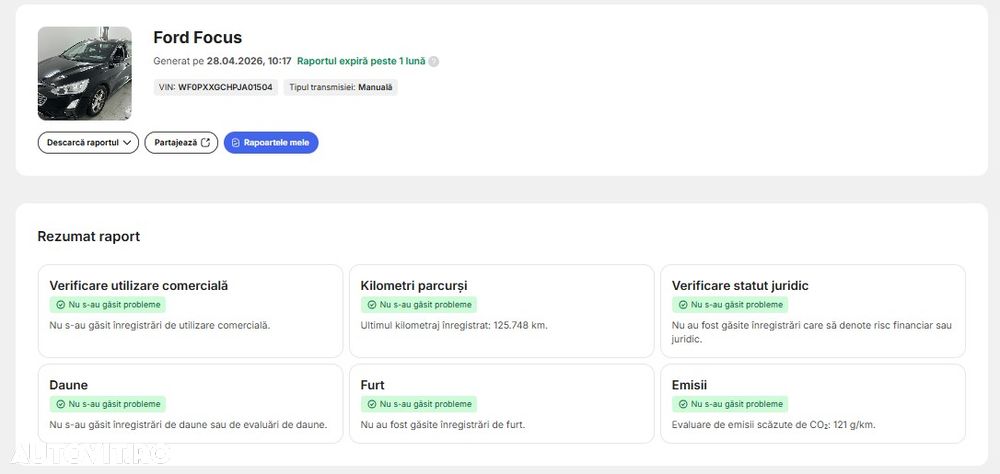Click check icon in Furt badge
The image size is (1000, 474).
pyautogui.click(x=372, y=404)
